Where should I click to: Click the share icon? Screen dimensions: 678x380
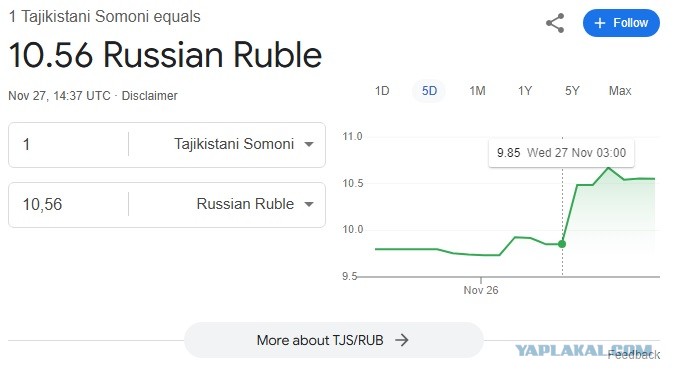(x=555, y=23)
